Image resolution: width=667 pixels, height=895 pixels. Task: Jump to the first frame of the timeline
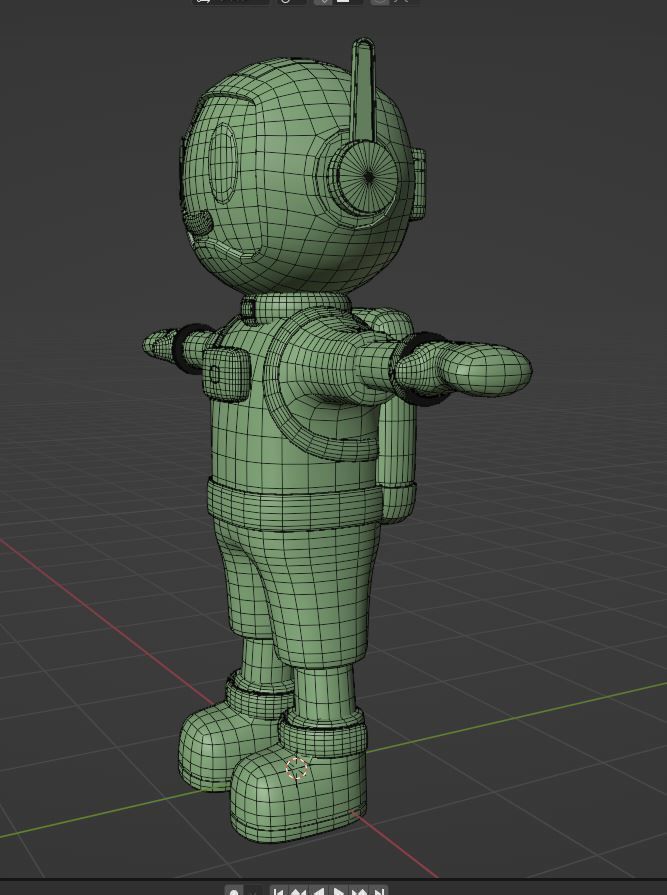point(278,891)
